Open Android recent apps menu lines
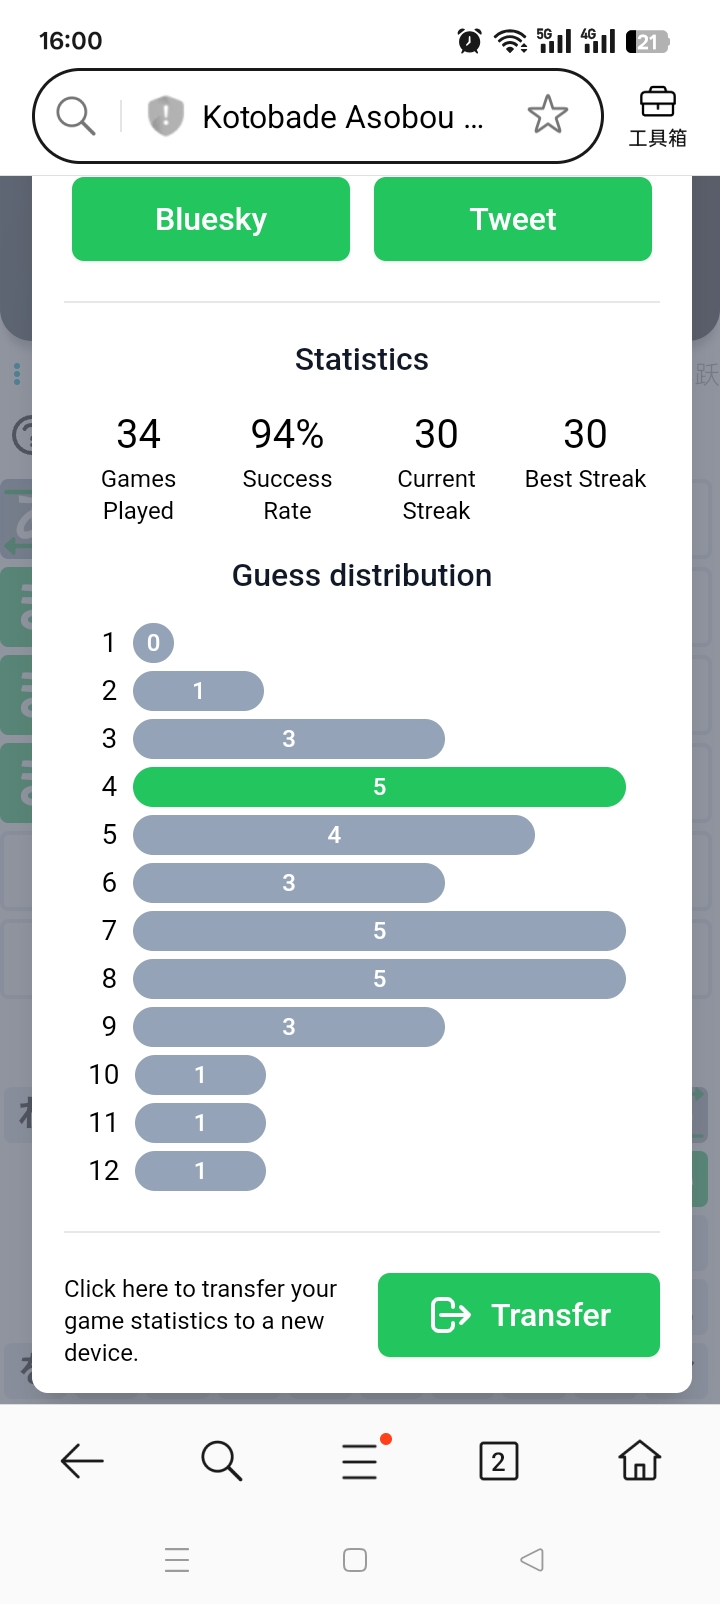Viewport: 720px width, 1604px height. 177,1560
